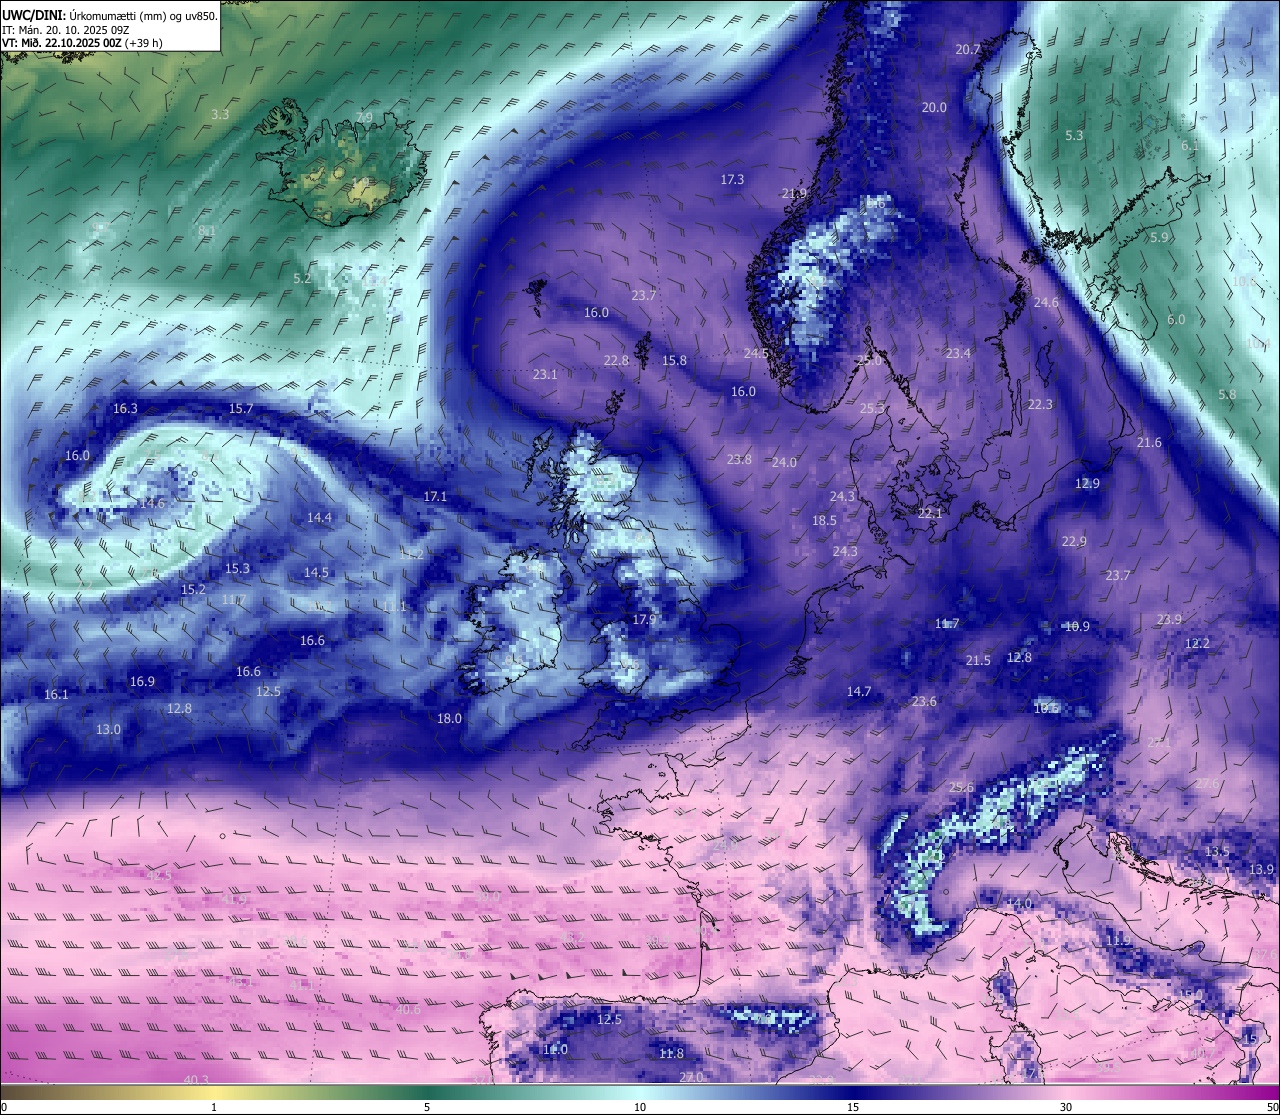Click the 15.3 value on the map
The image size is (1280, 1115).
(x=237, y=568)
